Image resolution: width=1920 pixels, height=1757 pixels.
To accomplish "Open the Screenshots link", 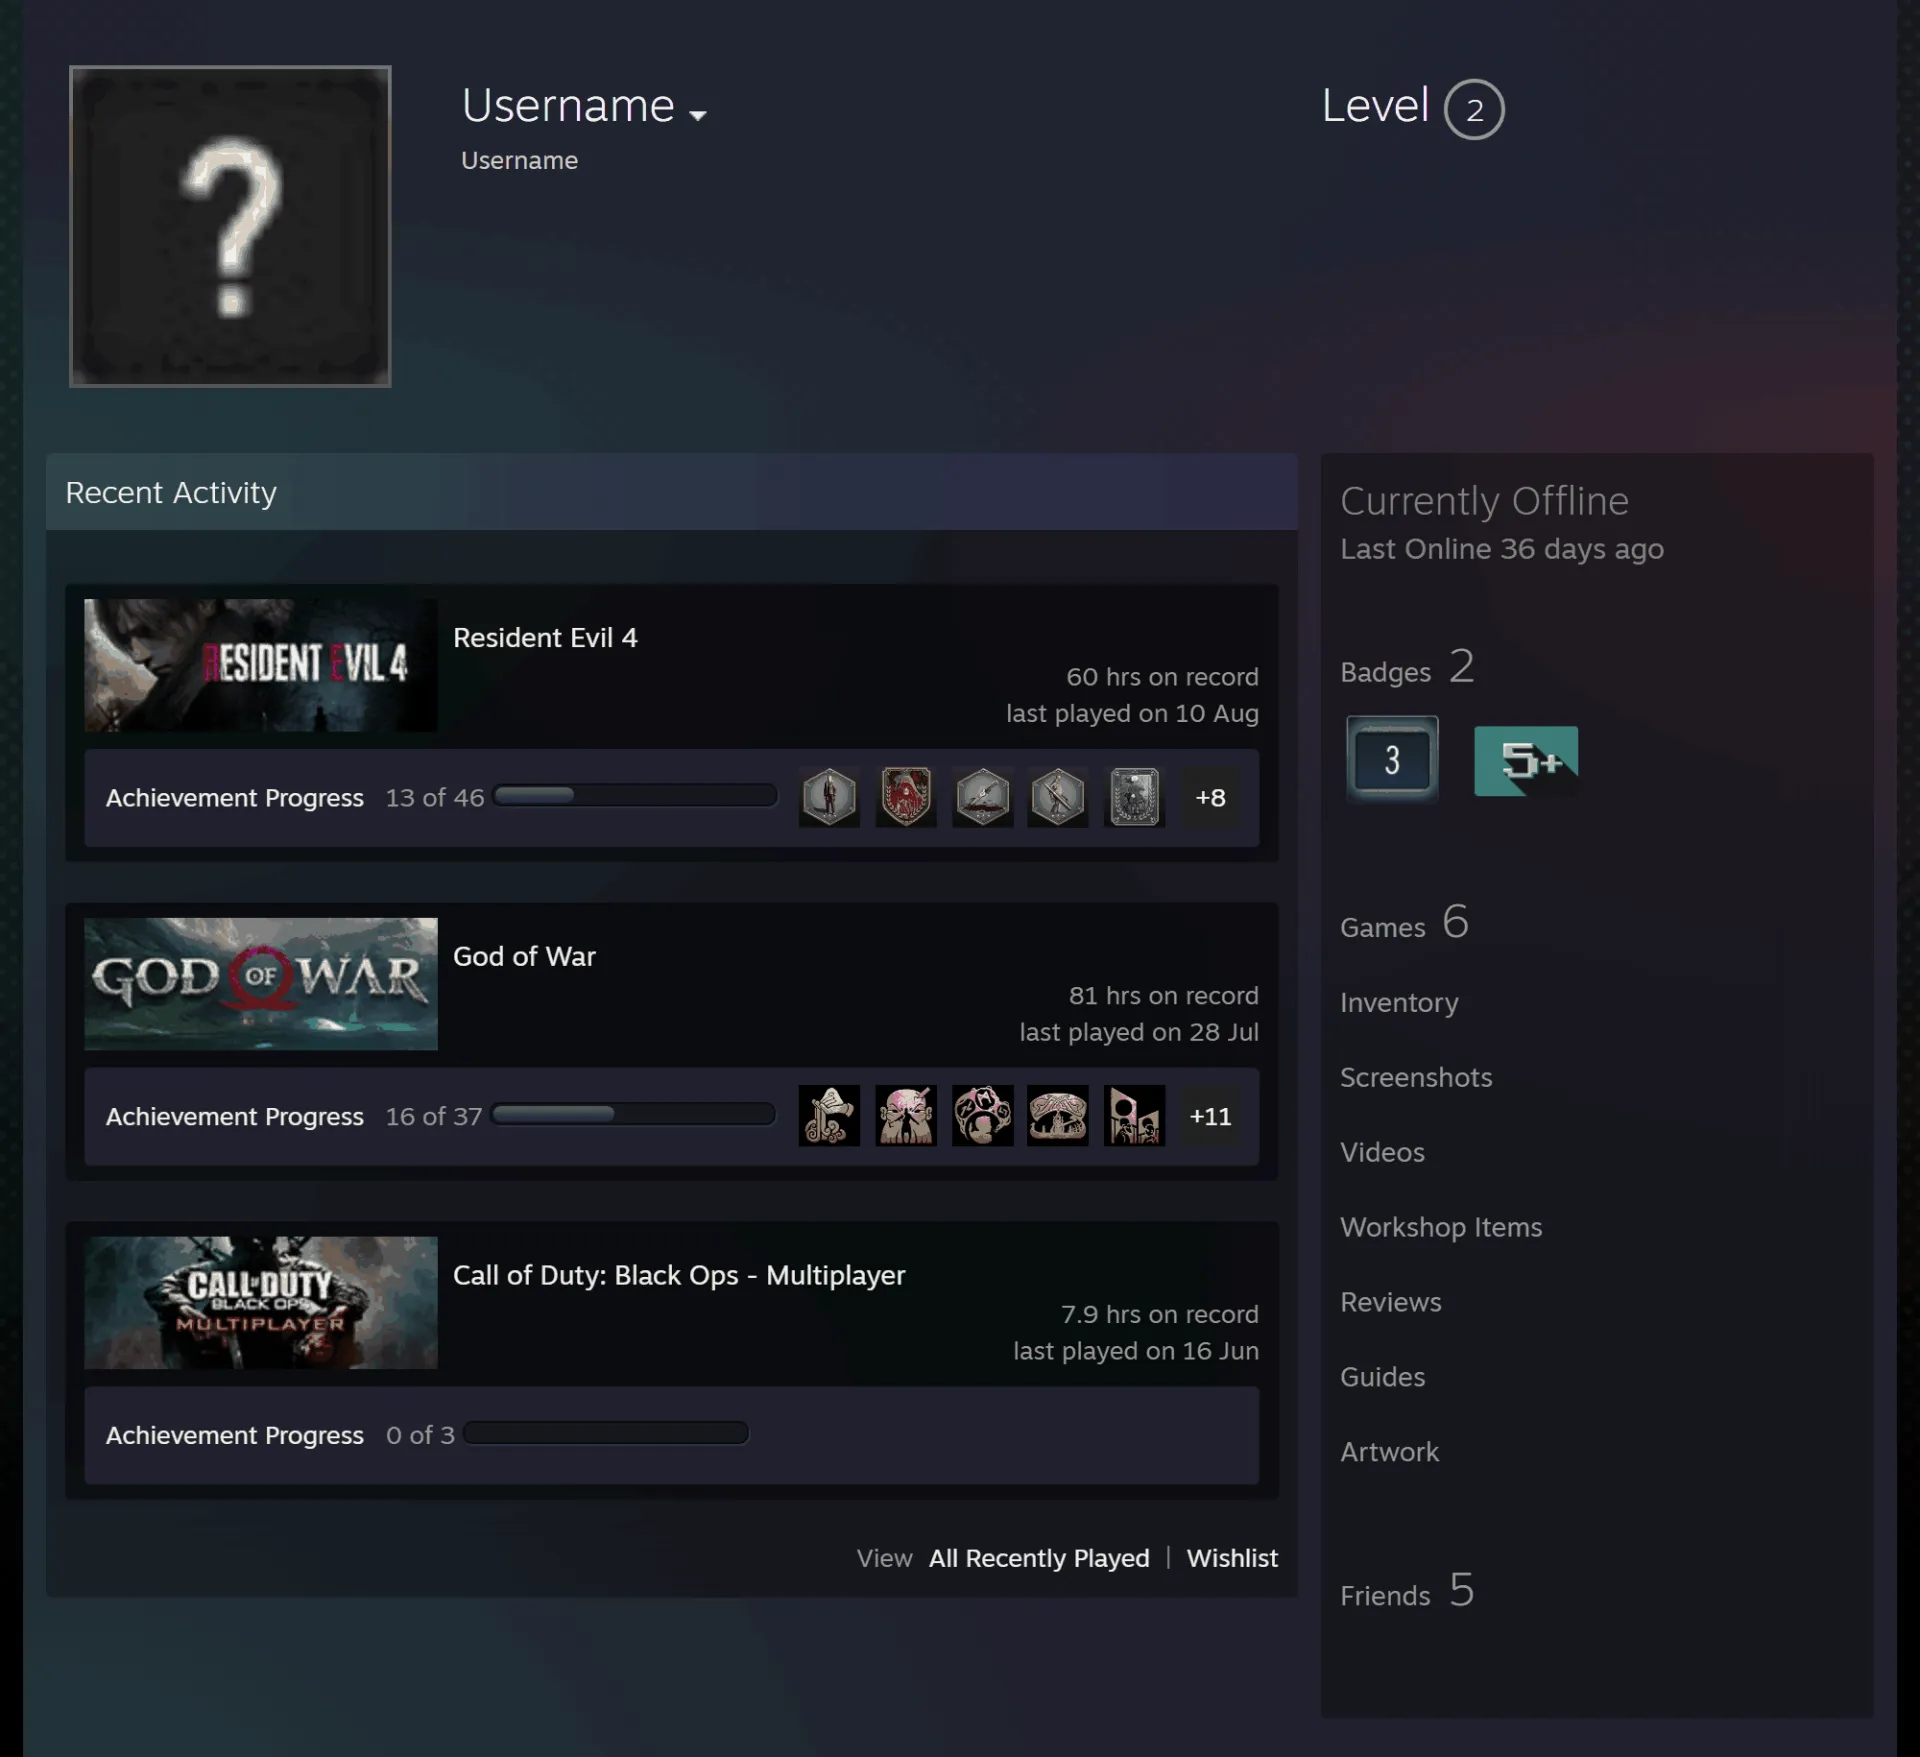I will click(1416, 1077).
